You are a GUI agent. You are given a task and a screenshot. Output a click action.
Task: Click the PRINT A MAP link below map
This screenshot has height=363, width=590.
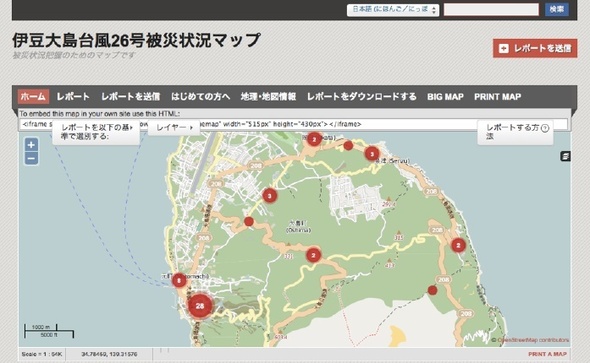pyautogui.click(x=547, y=354)
